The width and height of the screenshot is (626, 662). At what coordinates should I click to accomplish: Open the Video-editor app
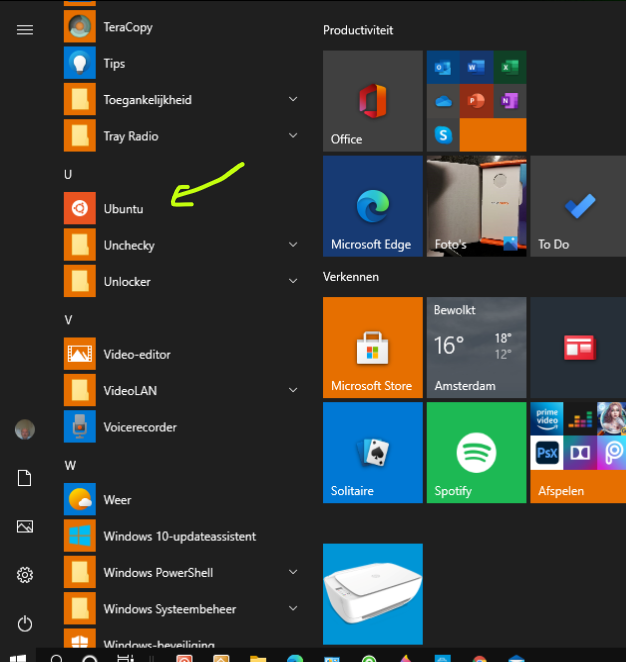(x=137, y=355)
